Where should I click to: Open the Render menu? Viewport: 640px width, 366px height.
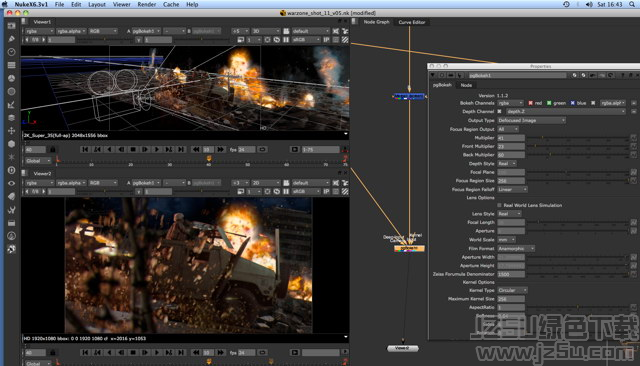147,4
